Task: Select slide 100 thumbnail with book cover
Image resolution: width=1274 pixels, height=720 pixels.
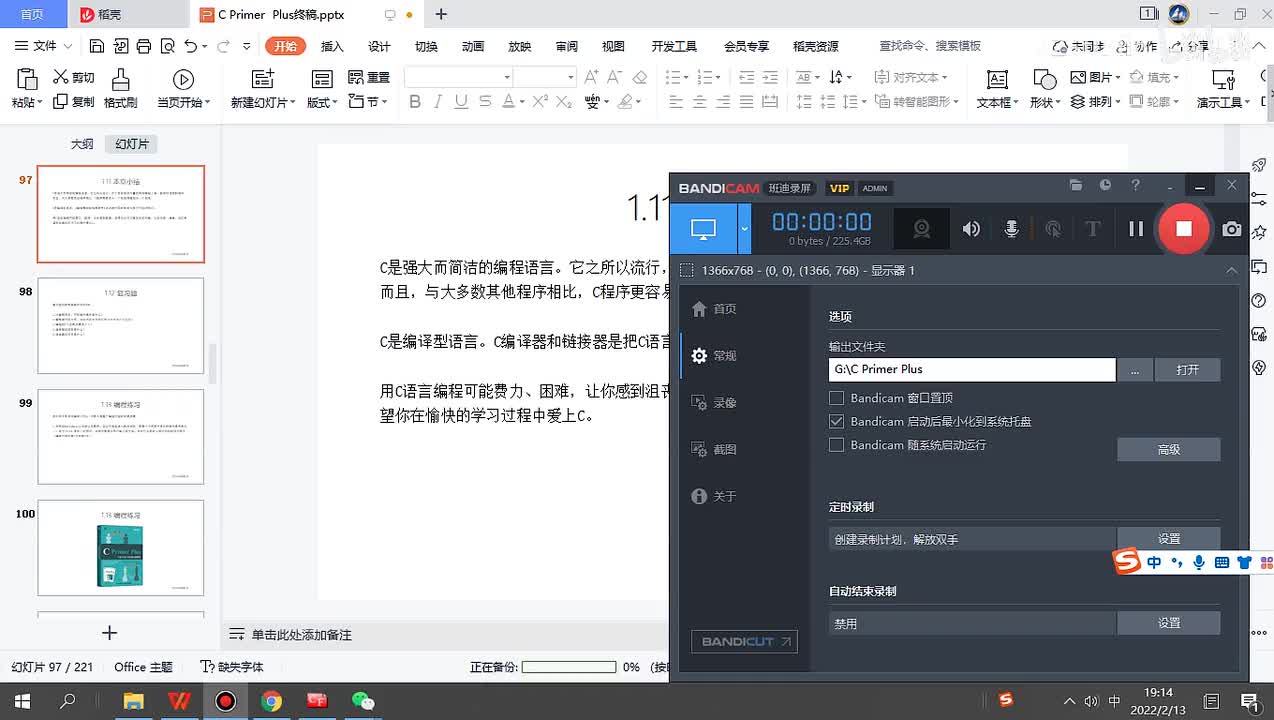Action: coord(121,548)
